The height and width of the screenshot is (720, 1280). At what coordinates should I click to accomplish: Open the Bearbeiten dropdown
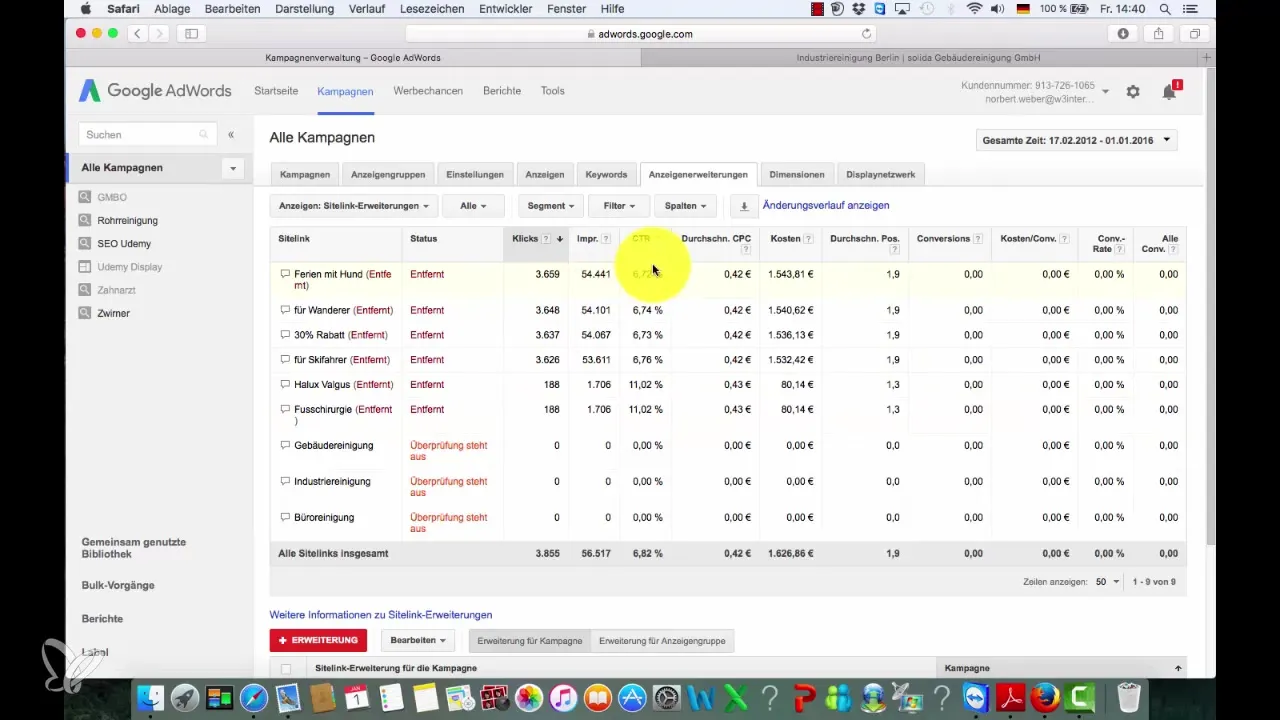(419, 640)
